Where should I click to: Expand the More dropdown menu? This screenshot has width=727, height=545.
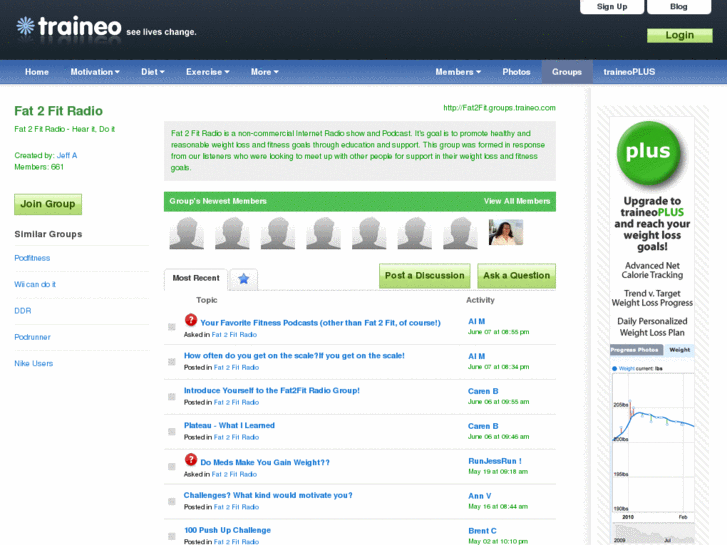pos(265,72)
